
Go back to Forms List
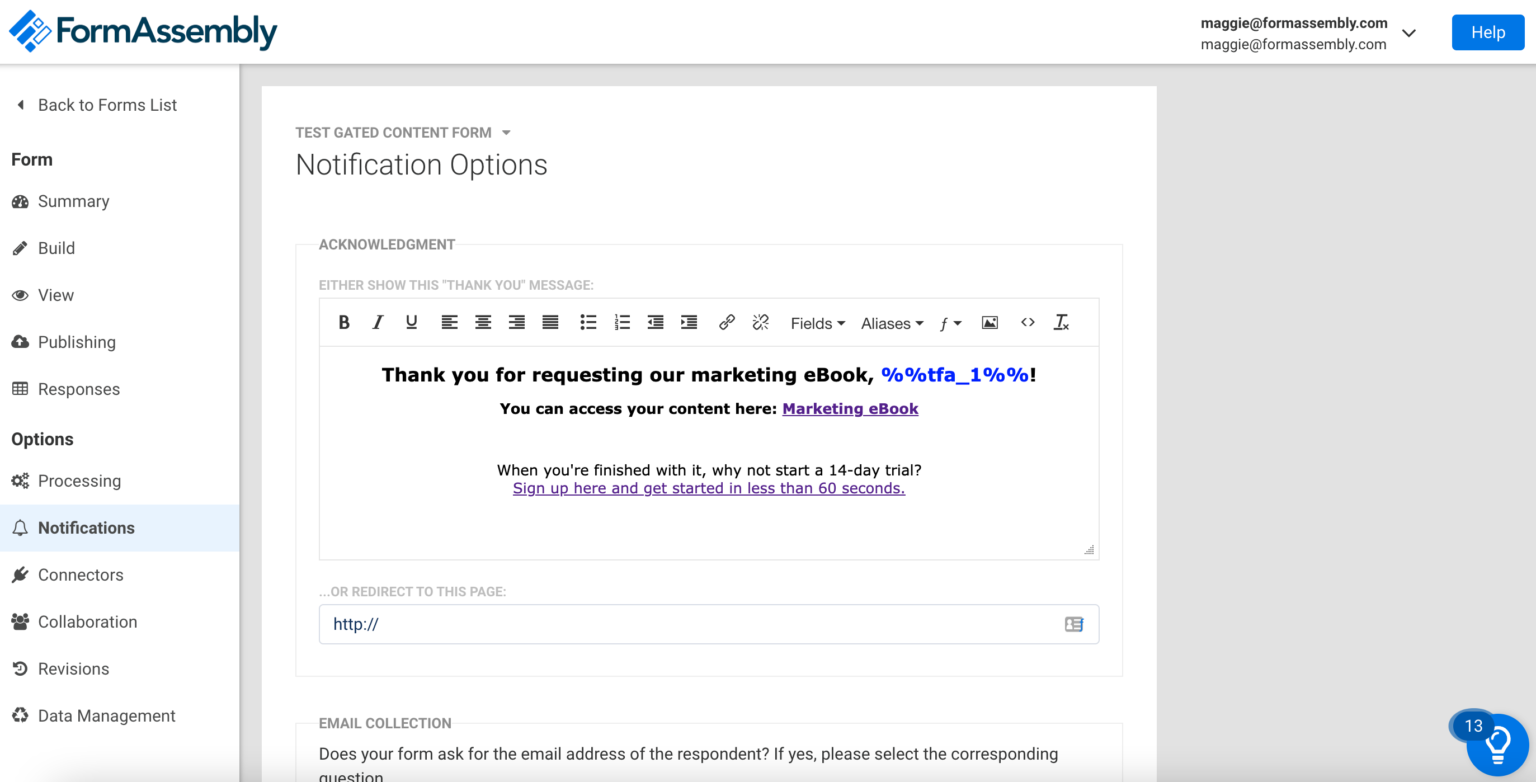(x=96, y=105)
